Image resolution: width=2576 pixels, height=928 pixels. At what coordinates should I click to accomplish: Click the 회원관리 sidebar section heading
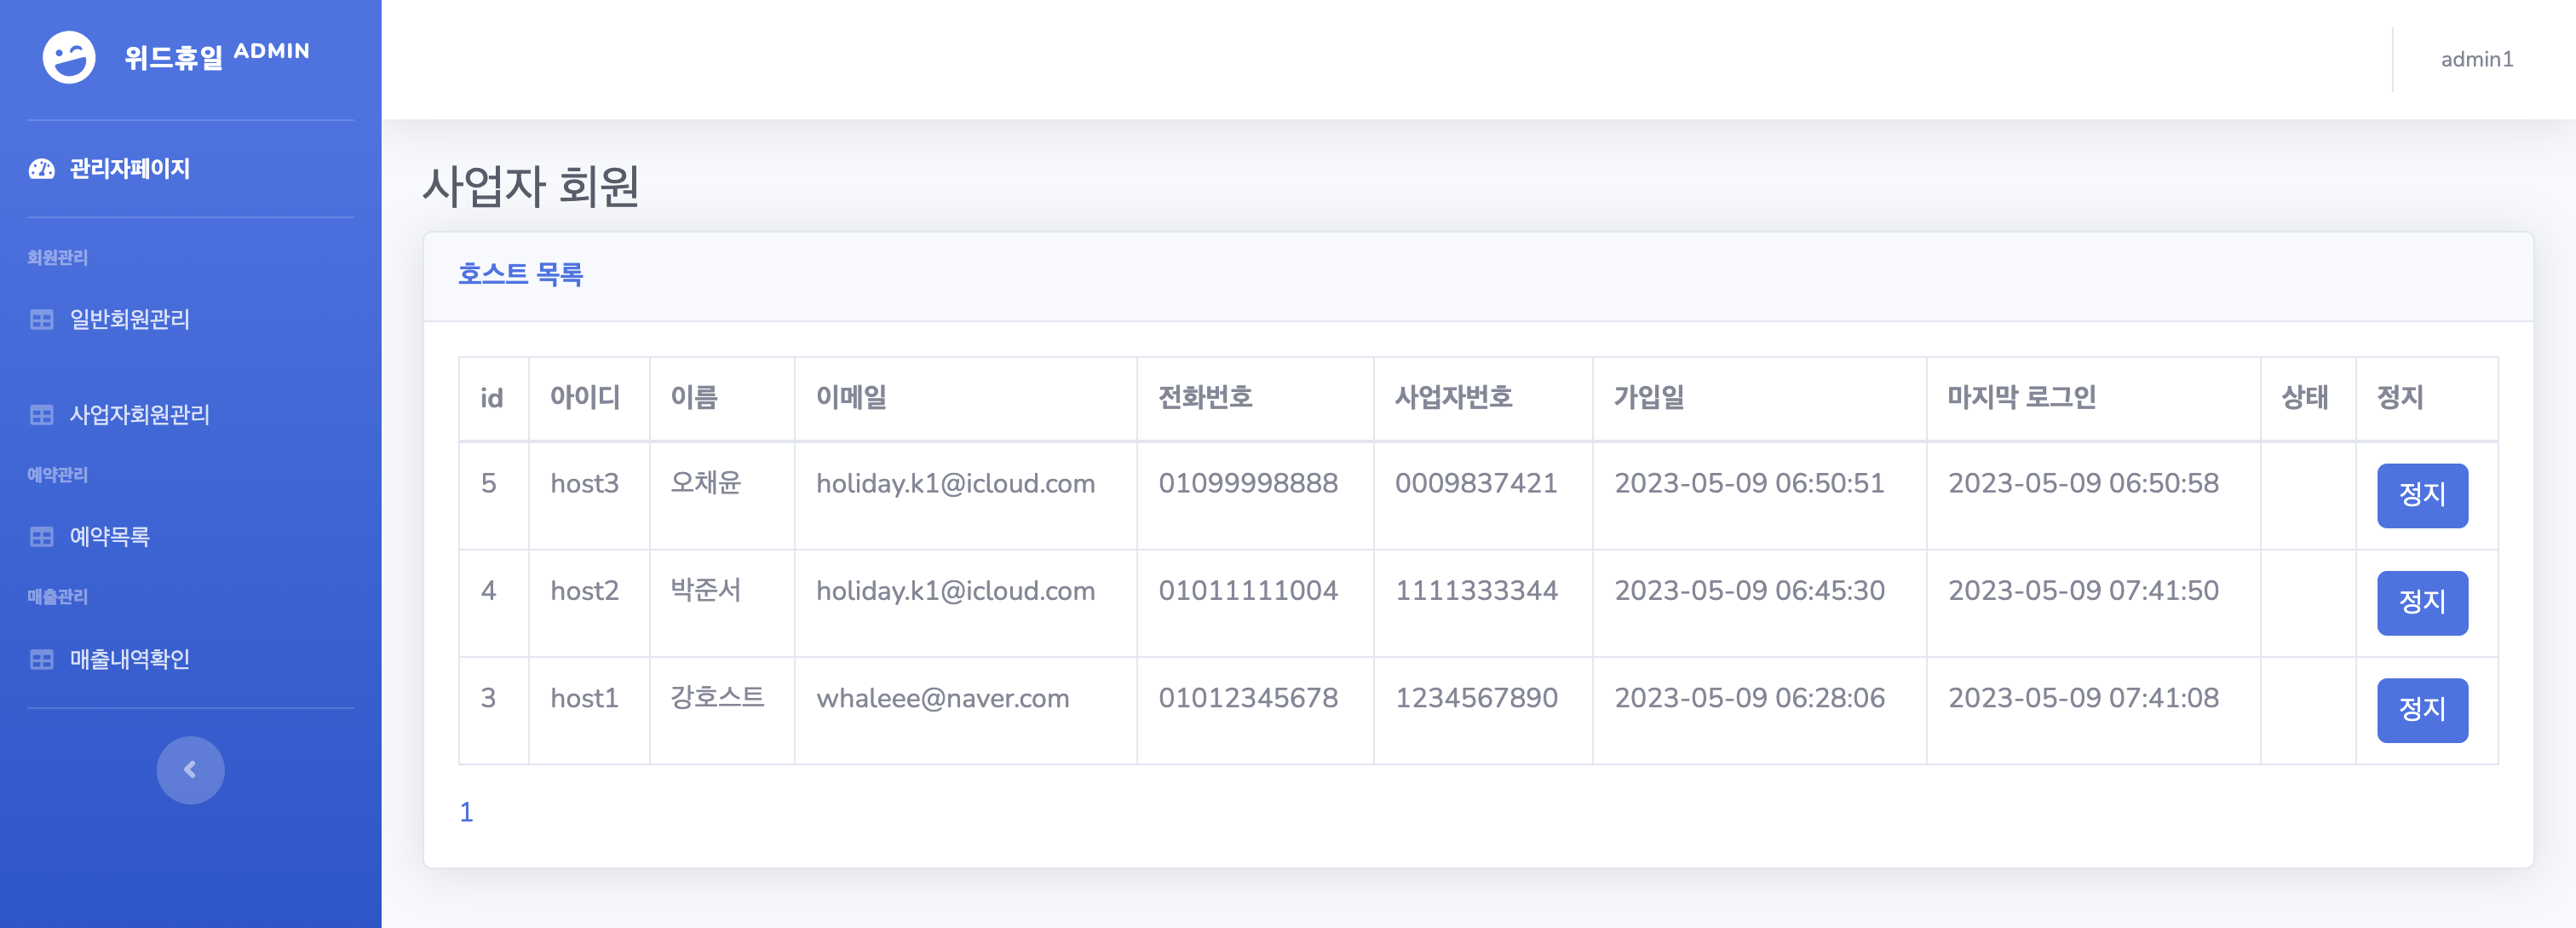57,258
